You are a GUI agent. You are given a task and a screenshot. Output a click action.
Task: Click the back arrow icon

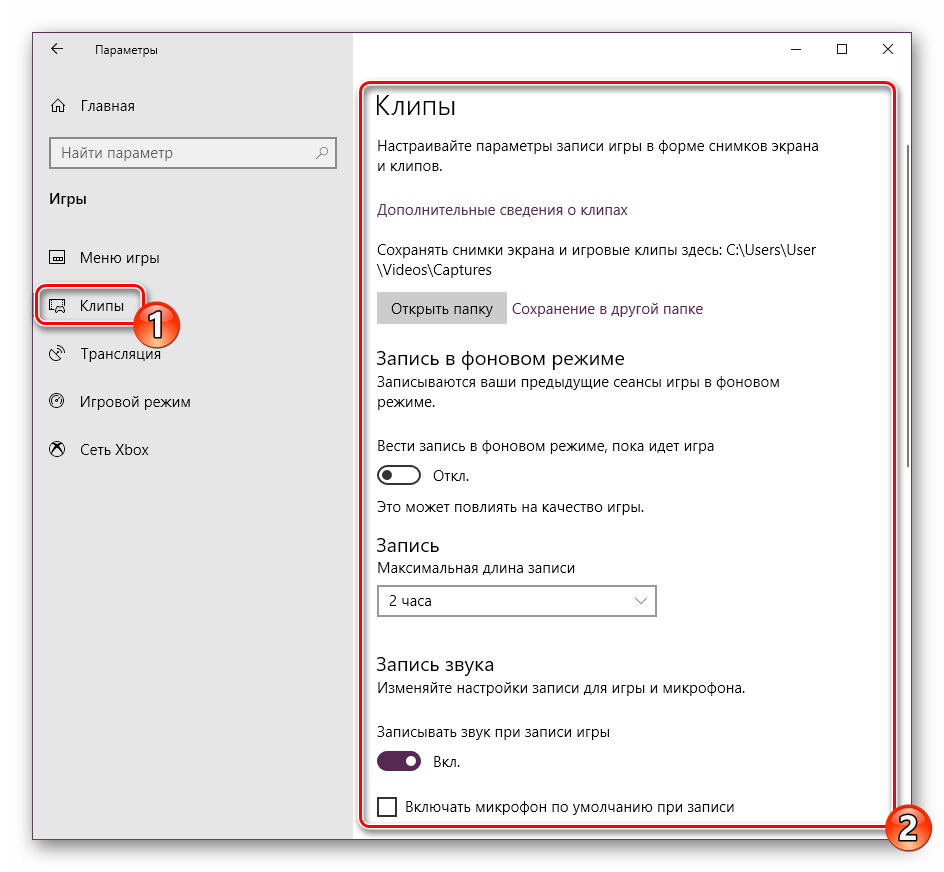(57, 49)
